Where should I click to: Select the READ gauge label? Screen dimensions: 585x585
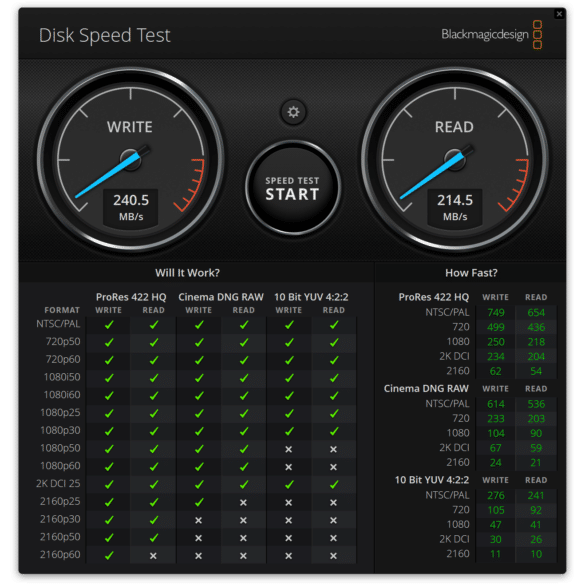(x=454, y=127)
